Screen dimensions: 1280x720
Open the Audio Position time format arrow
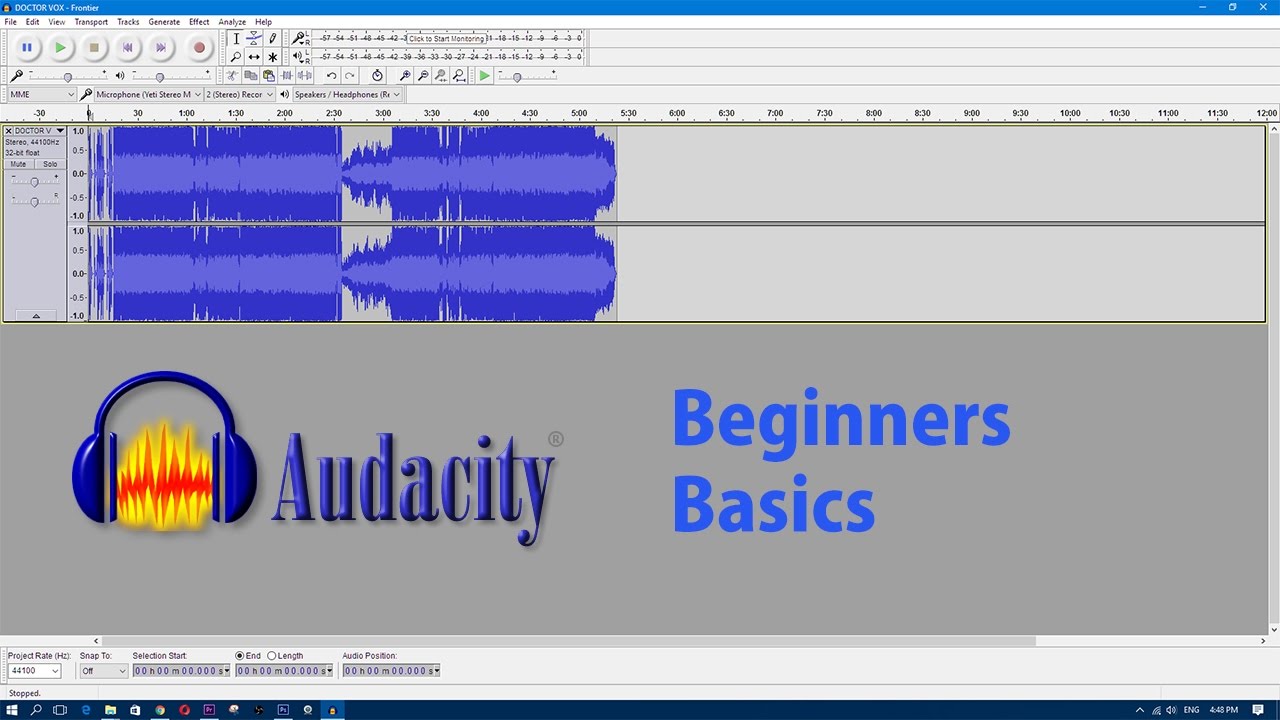[437, 671]
